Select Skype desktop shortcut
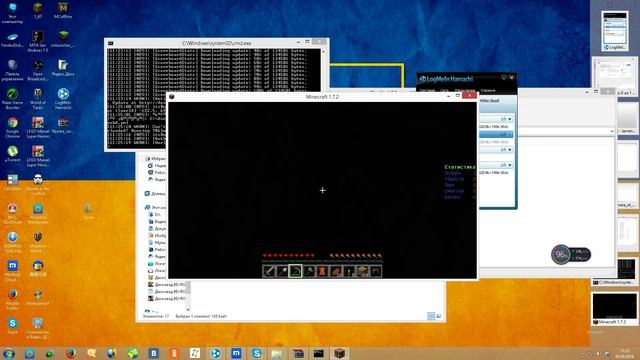Viewport: 640px width, 360px height. [x=12, y=326]
